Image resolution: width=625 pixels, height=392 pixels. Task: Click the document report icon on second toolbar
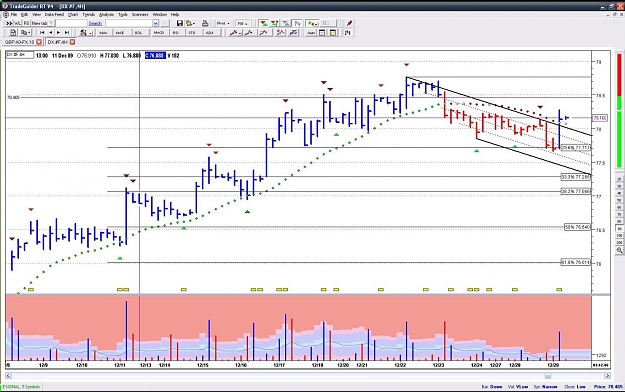coord(13,33)
